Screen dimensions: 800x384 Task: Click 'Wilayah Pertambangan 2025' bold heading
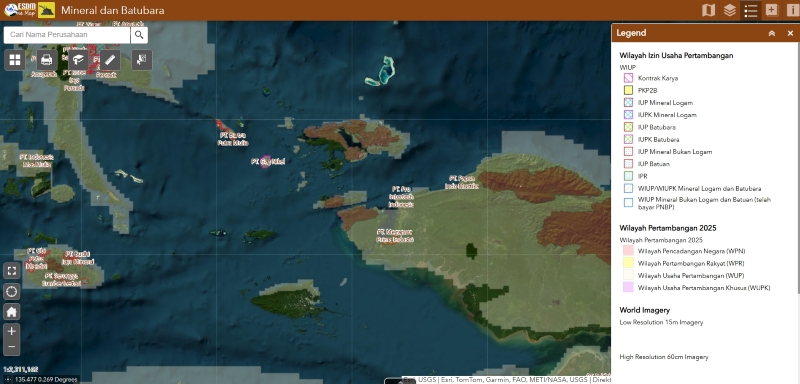[x=668, y=228]
